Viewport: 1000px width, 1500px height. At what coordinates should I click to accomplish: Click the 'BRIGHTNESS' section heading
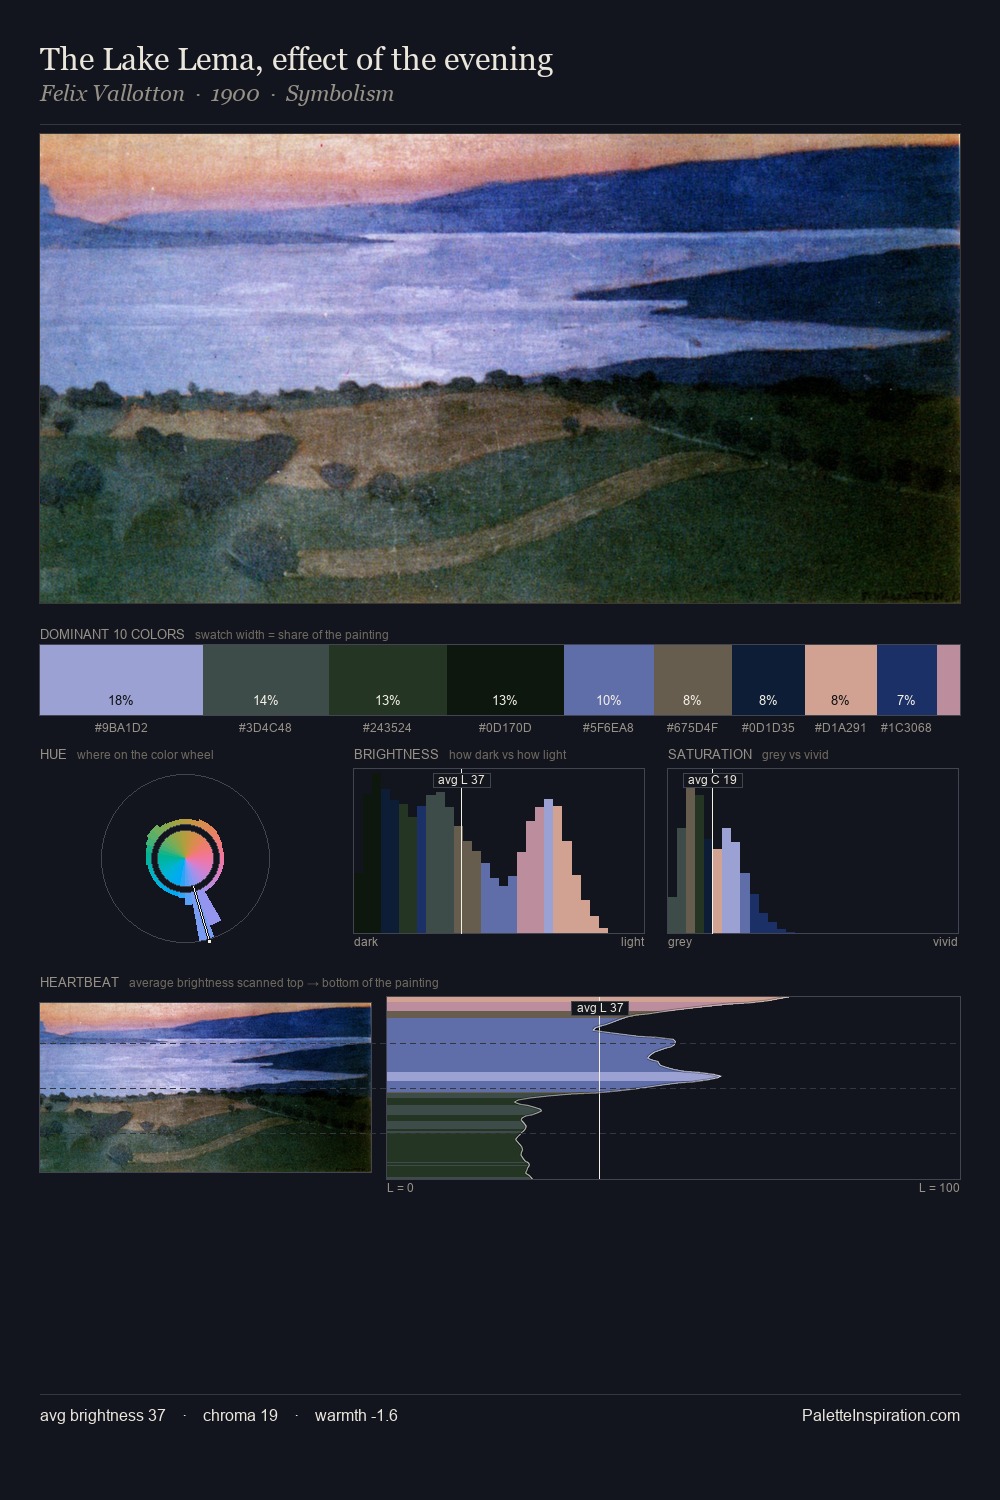click(396, 754)
